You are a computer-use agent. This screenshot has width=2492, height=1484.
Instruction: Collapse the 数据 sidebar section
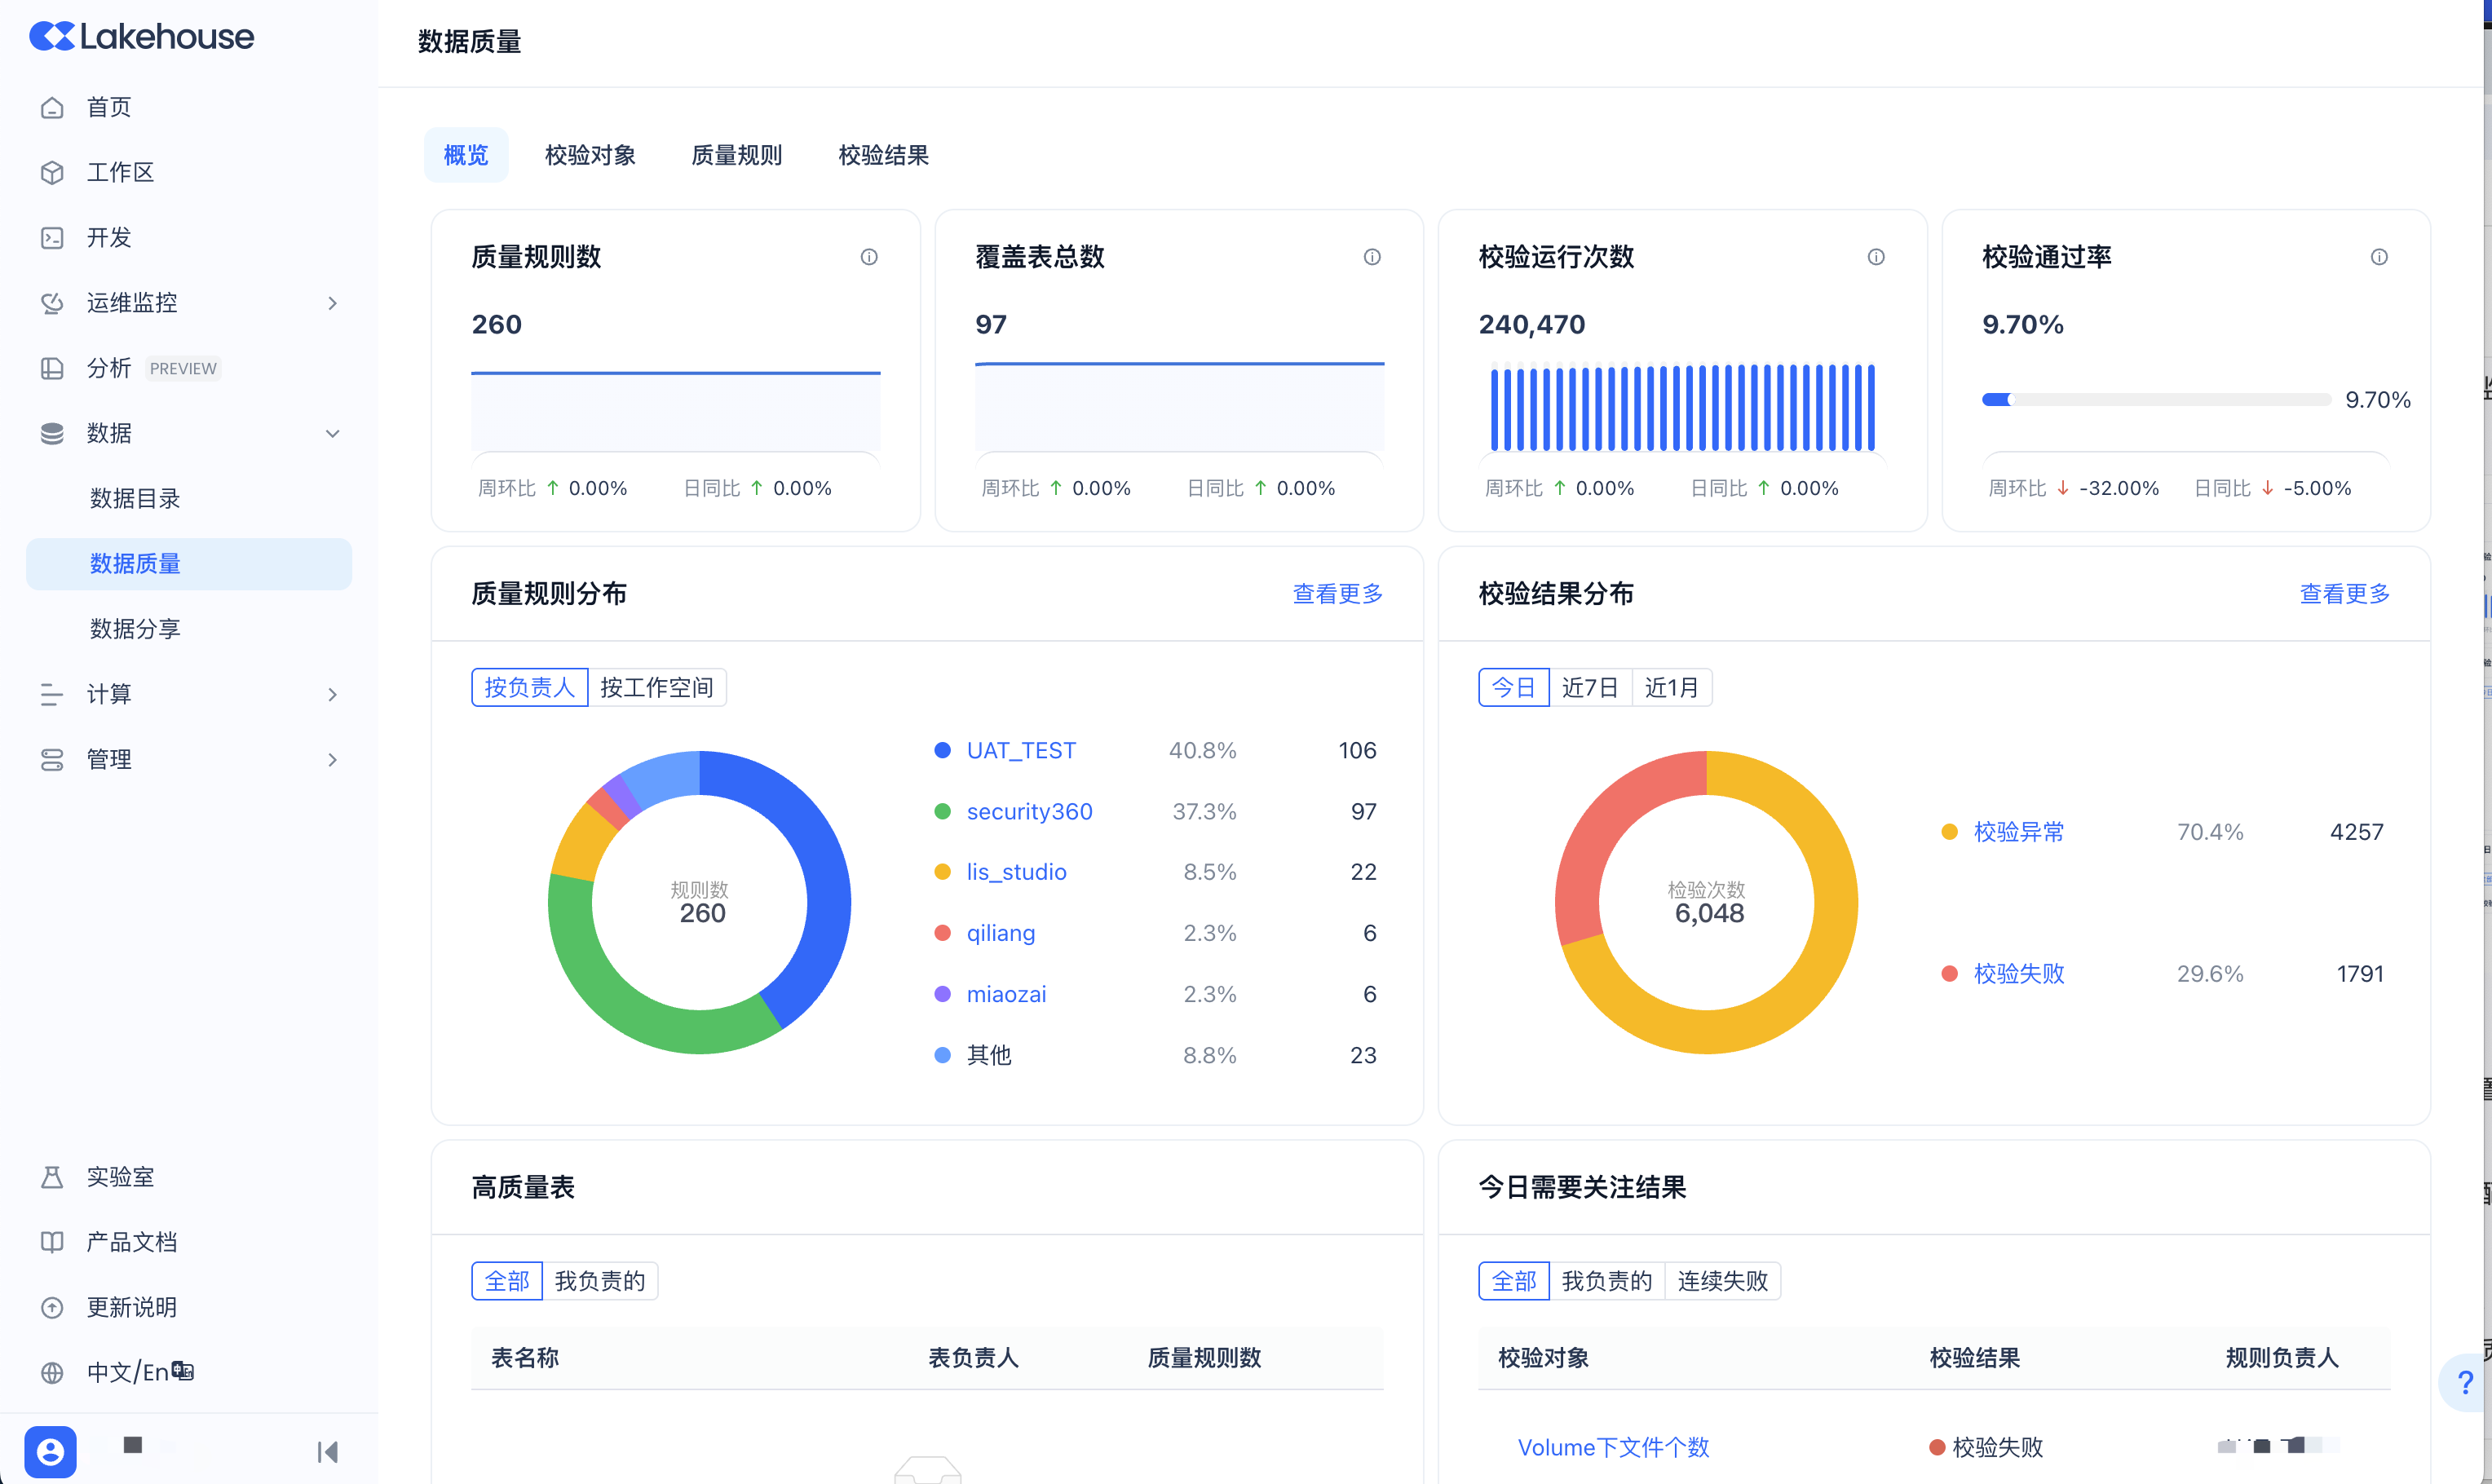pos(333,433)
